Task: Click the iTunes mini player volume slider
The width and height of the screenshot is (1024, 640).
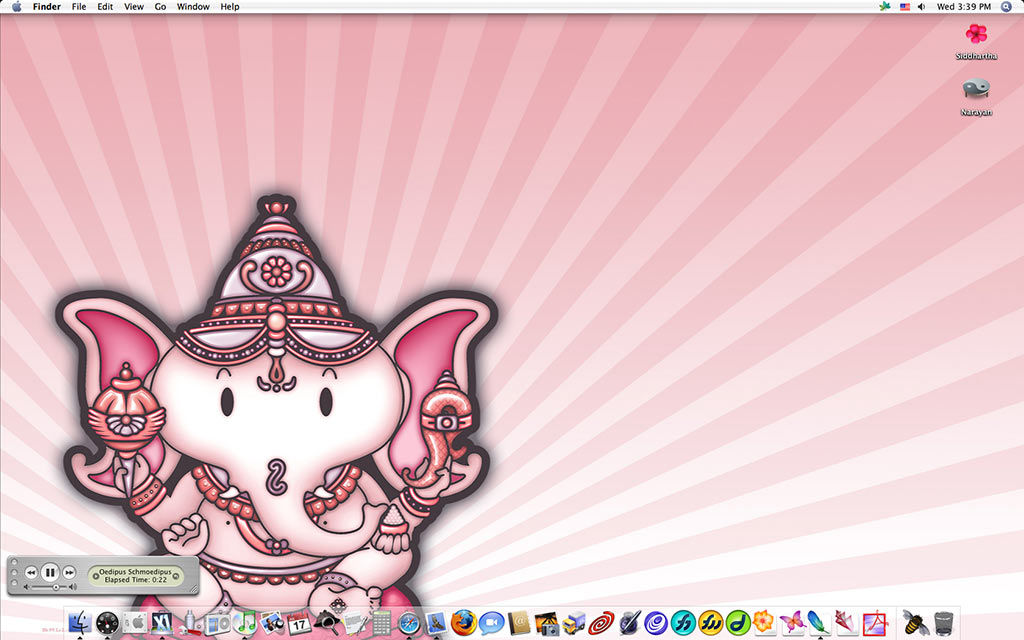Action: coord(50,587)
